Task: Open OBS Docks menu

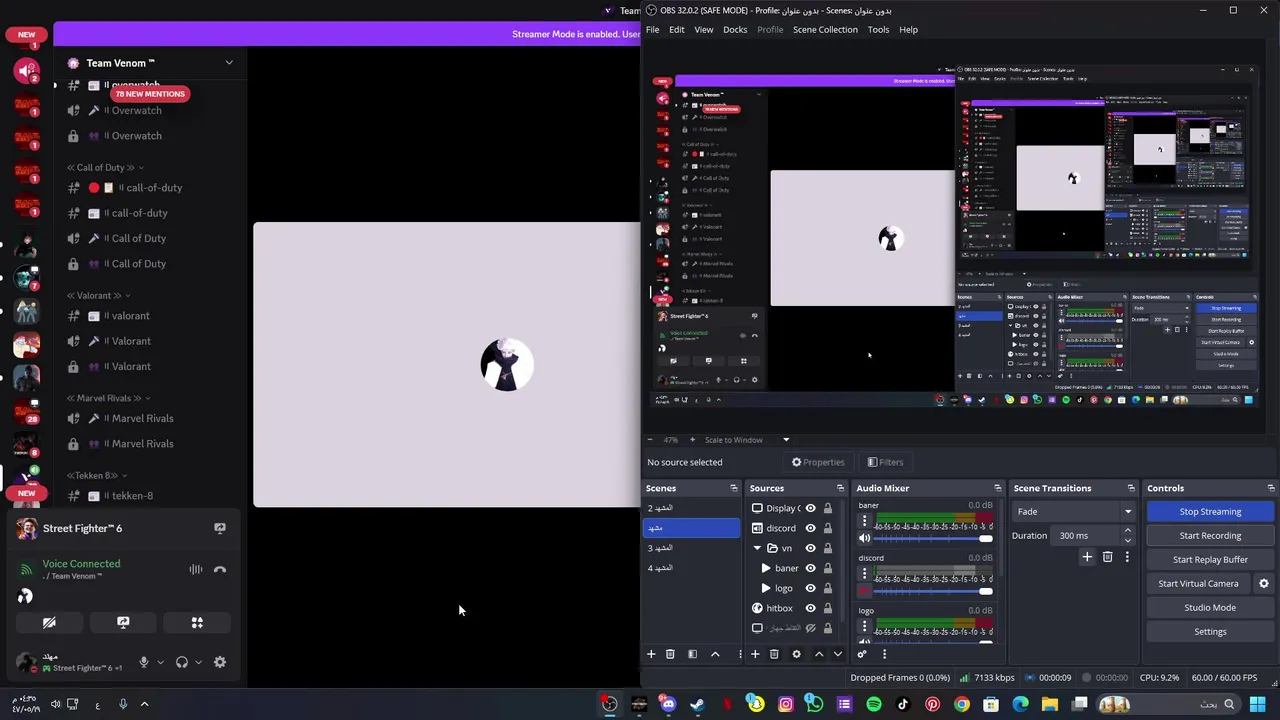Action: [735, 29]
